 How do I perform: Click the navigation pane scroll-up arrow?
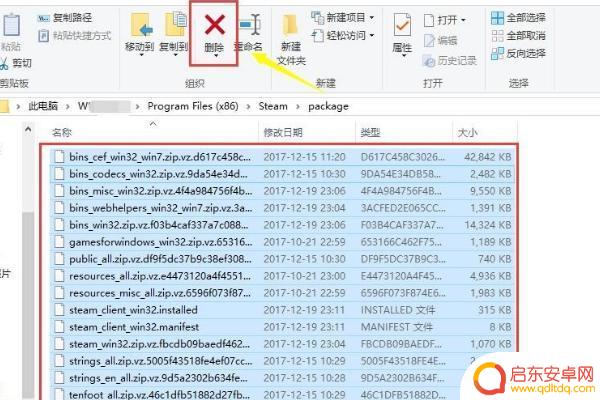(28, 129)
